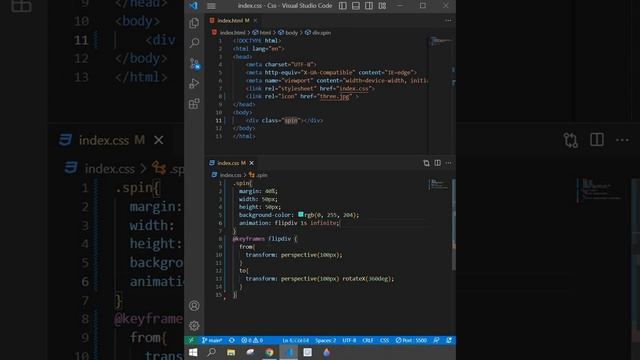Toggle the bottom panel layout button
This screenshot has width=640, height=360.
[x=356, y=6]
